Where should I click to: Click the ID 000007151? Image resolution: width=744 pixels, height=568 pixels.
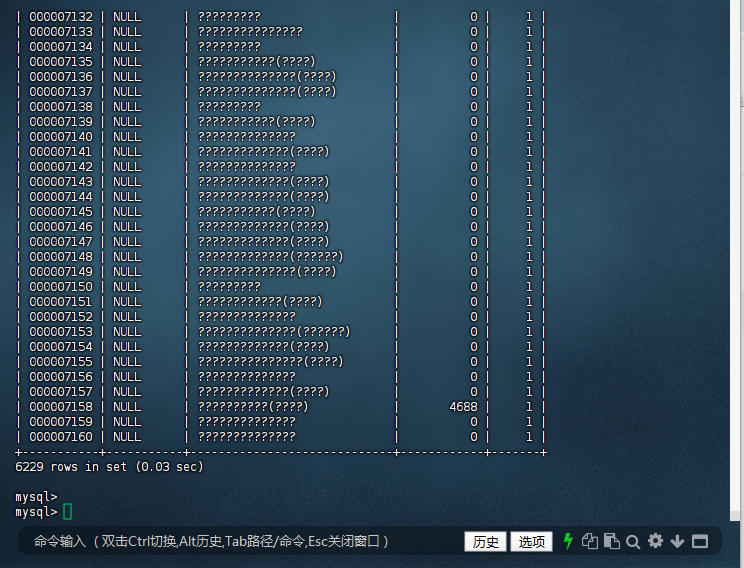tap(61, 302)
